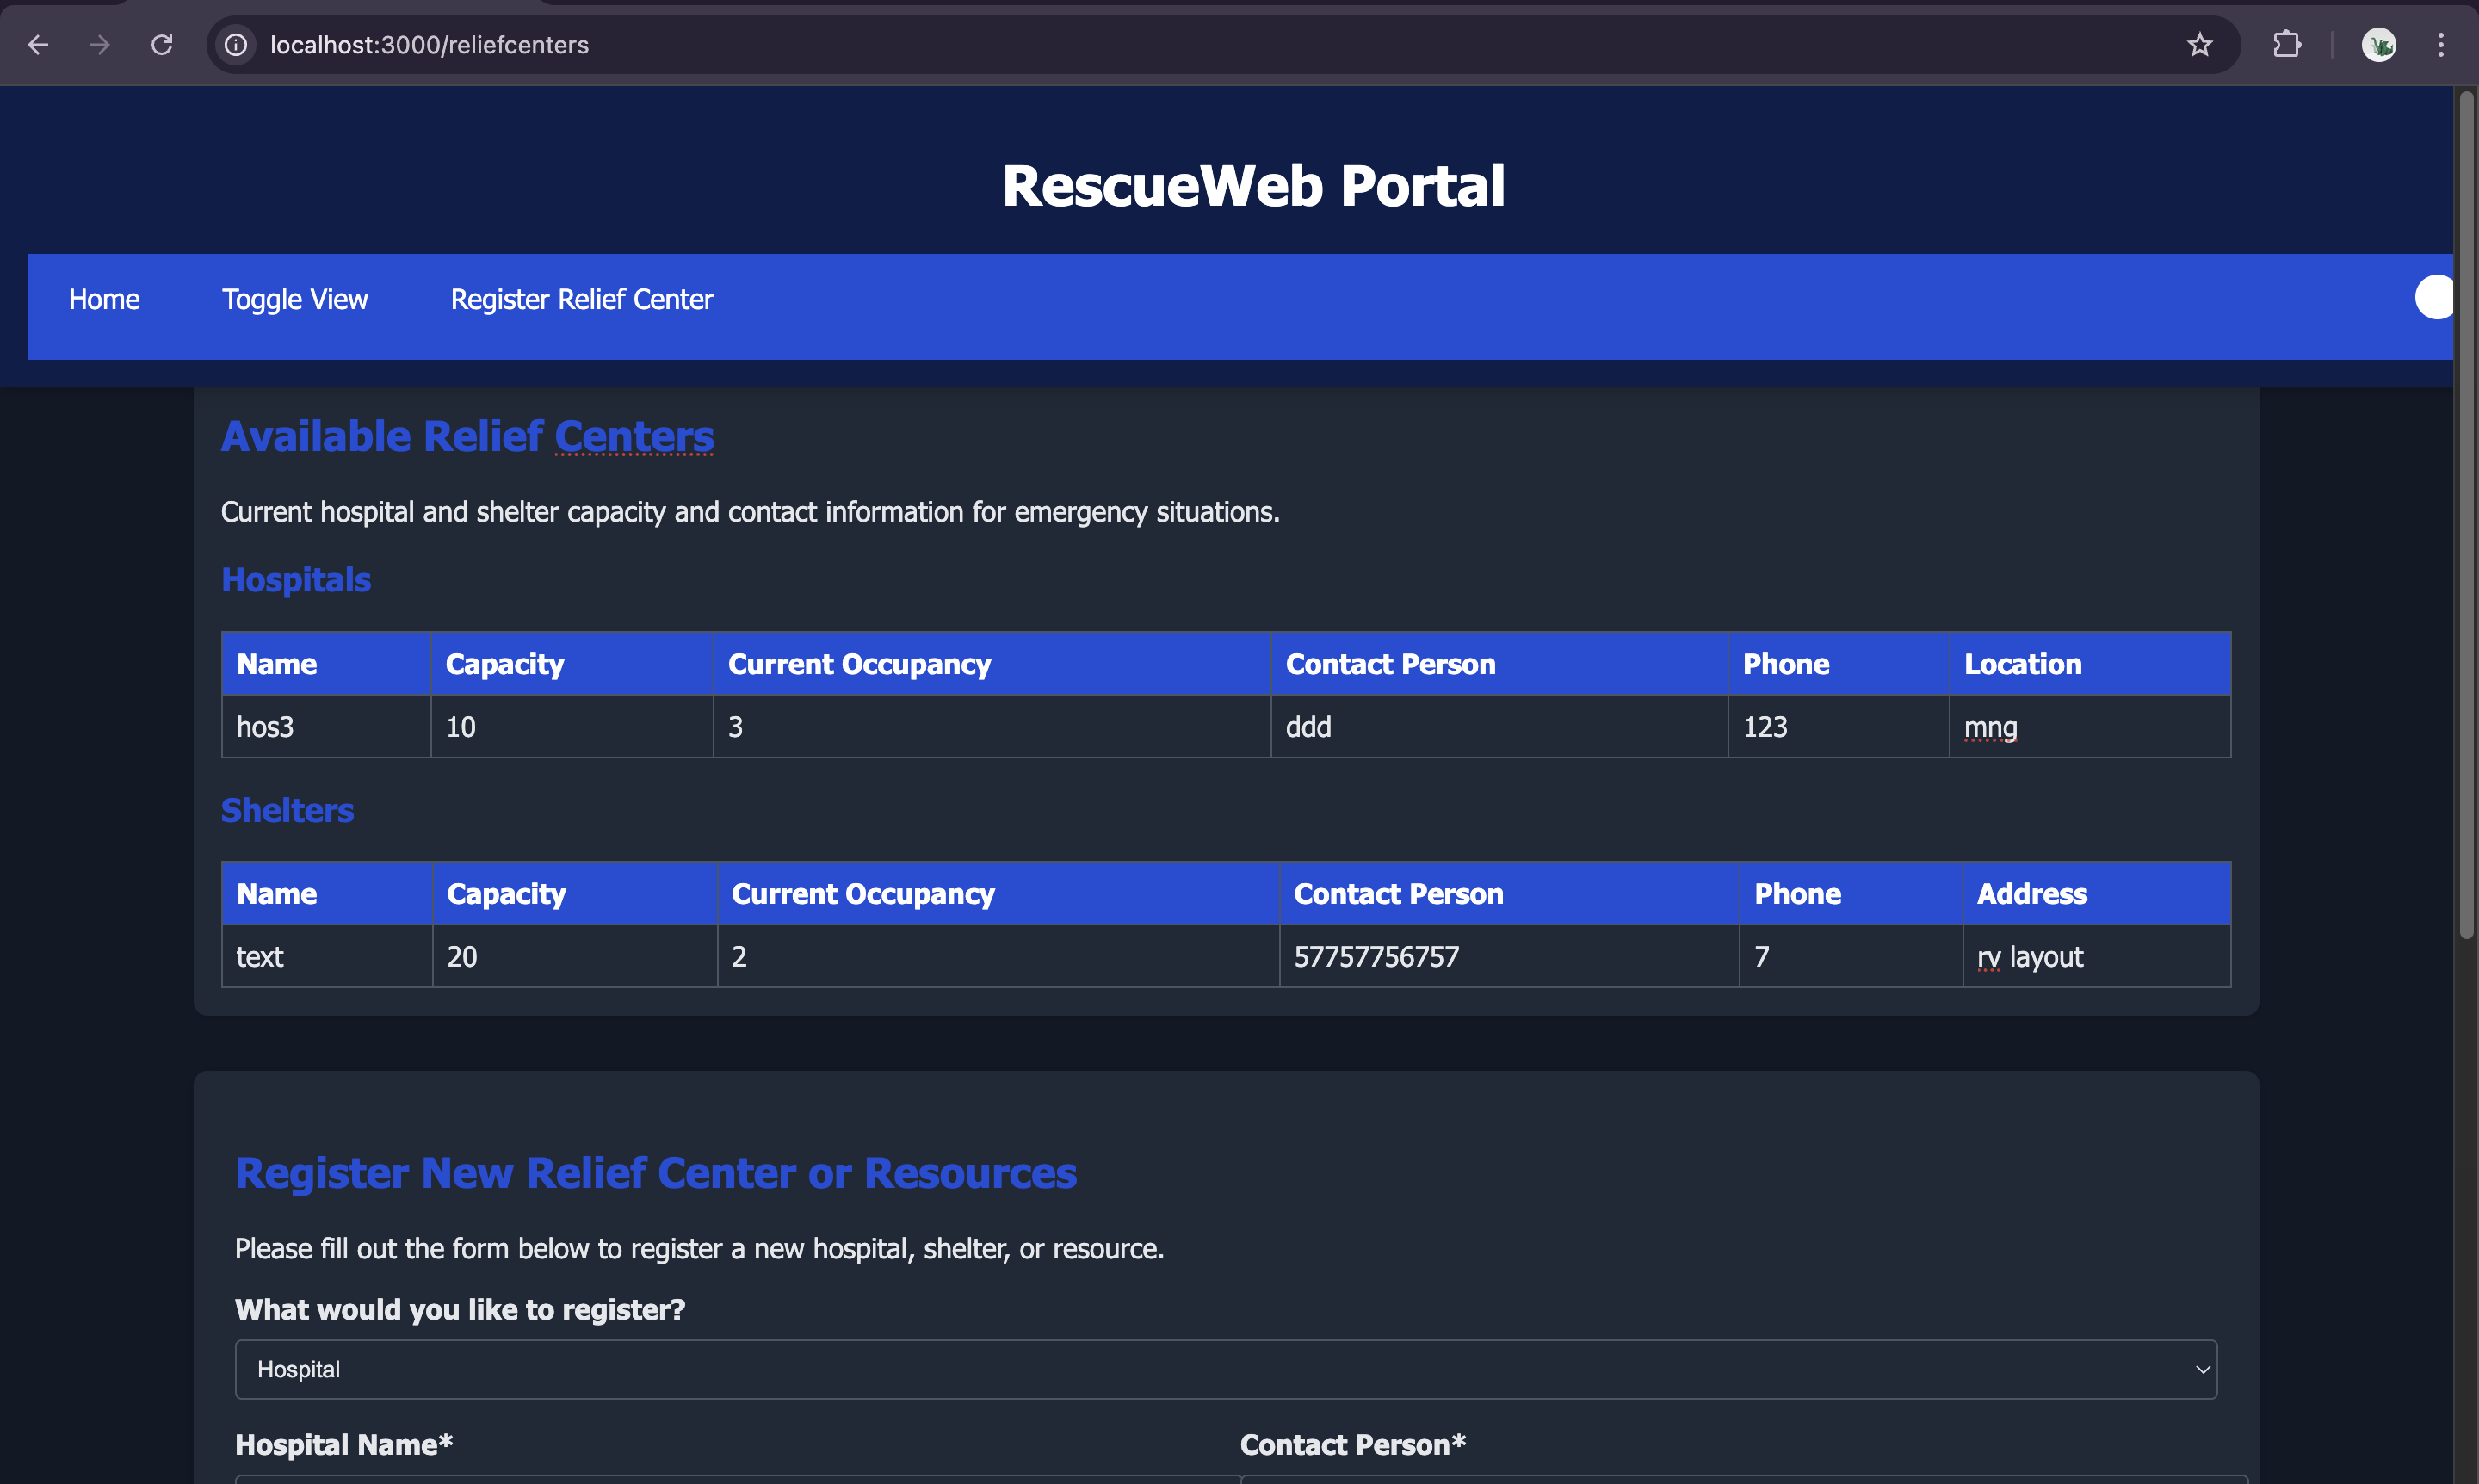Open the Chrome profile avatar
2479x1484 pixels.
click(x=2378, y=45)
